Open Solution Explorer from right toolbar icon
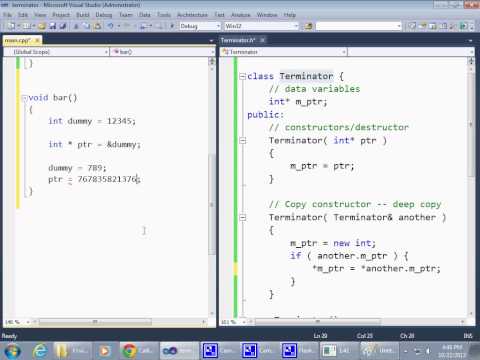The image size is (480, 360). tap(413, 26)
